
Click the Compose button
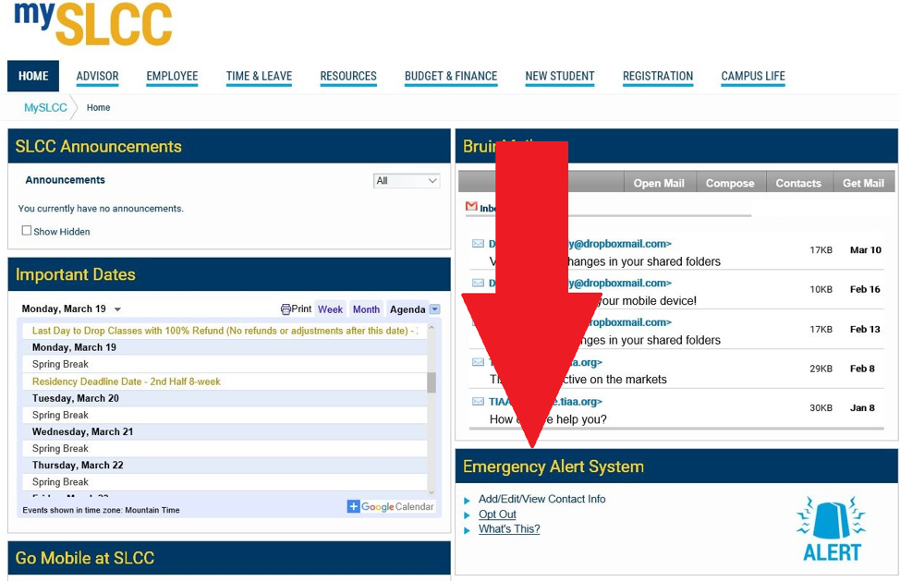click(x=730, y=183)
